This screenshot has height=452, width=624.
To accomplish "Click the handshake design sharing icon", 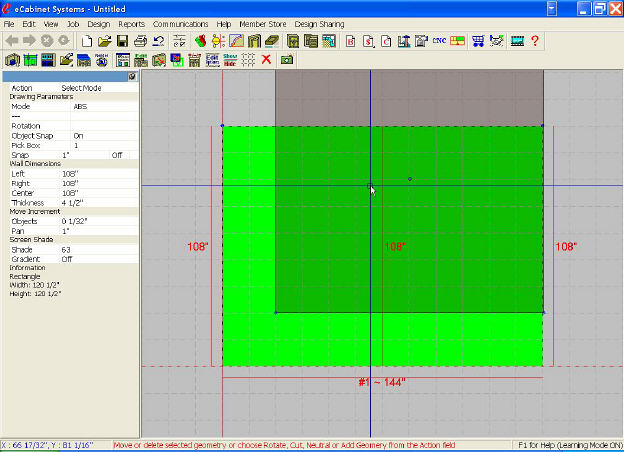I will click(497, 41).
